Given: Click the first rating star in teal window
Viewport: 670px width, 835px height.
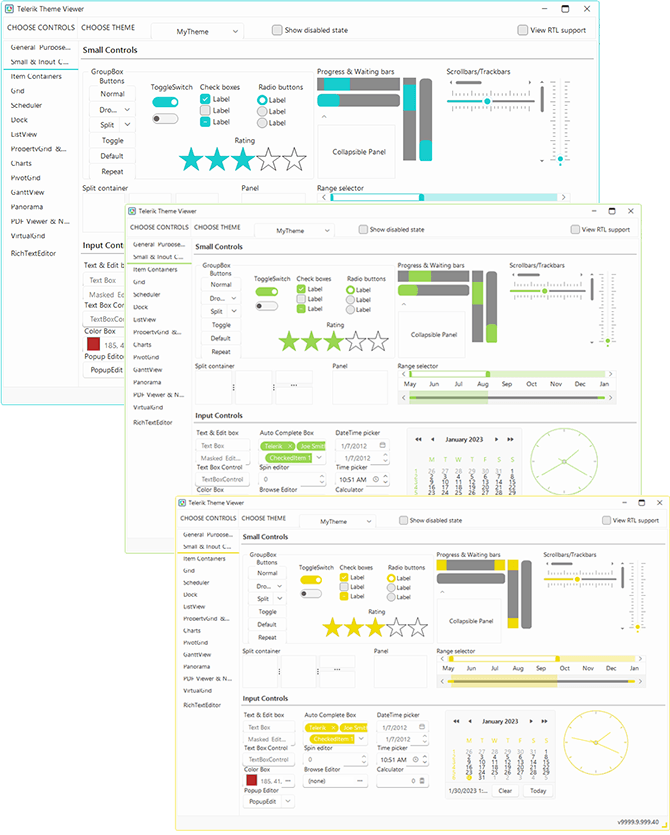Looking at the screenshot, I should pyautogui.click(x=191, y=159).
